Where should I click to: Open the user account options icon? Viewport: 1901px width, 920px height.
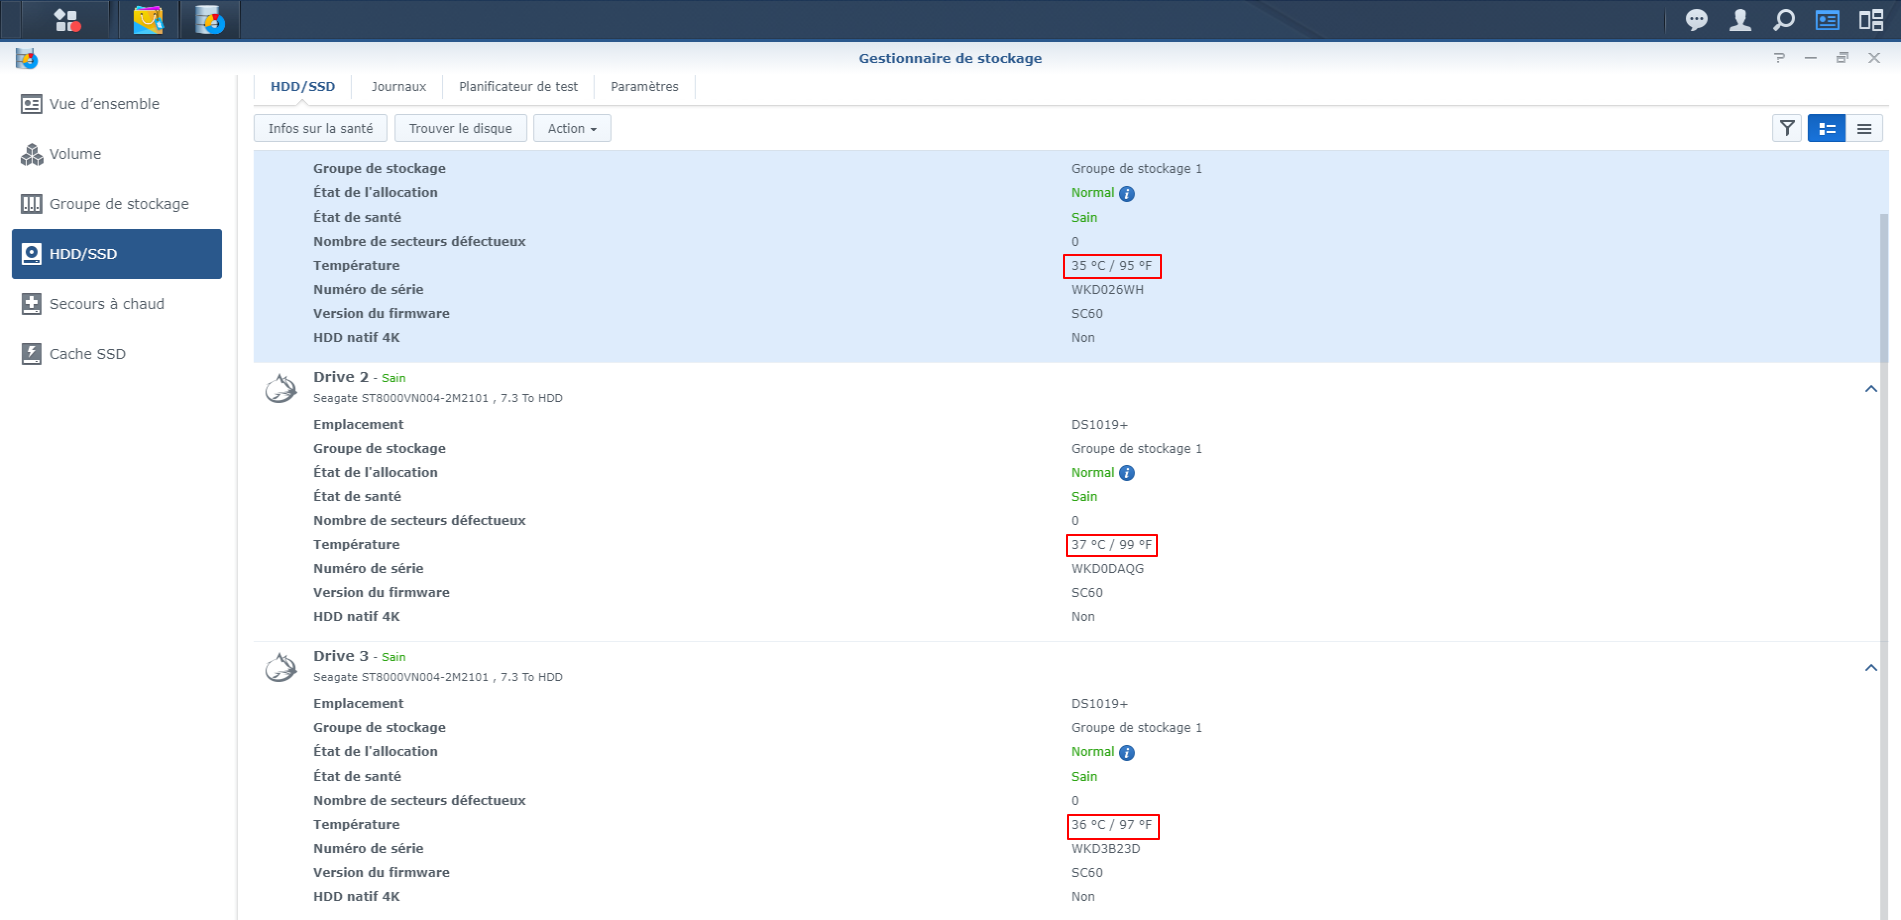click(x=1740, y=20)
